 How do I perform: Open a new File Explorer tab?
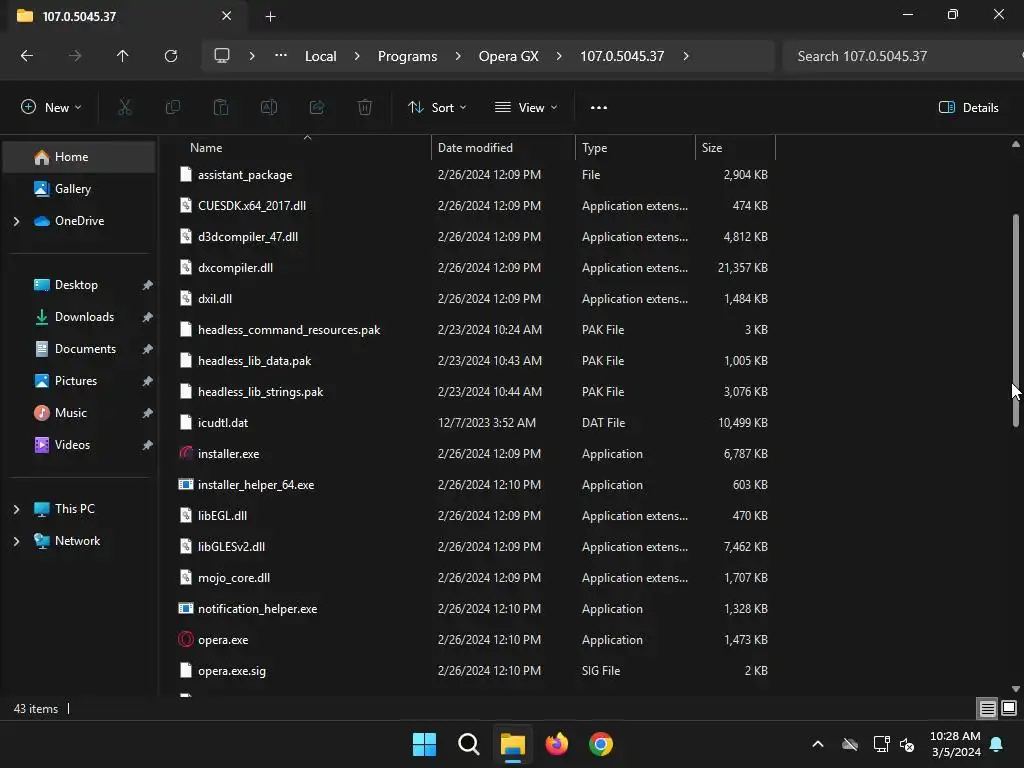pyautogui.click(x=270, y=17)
